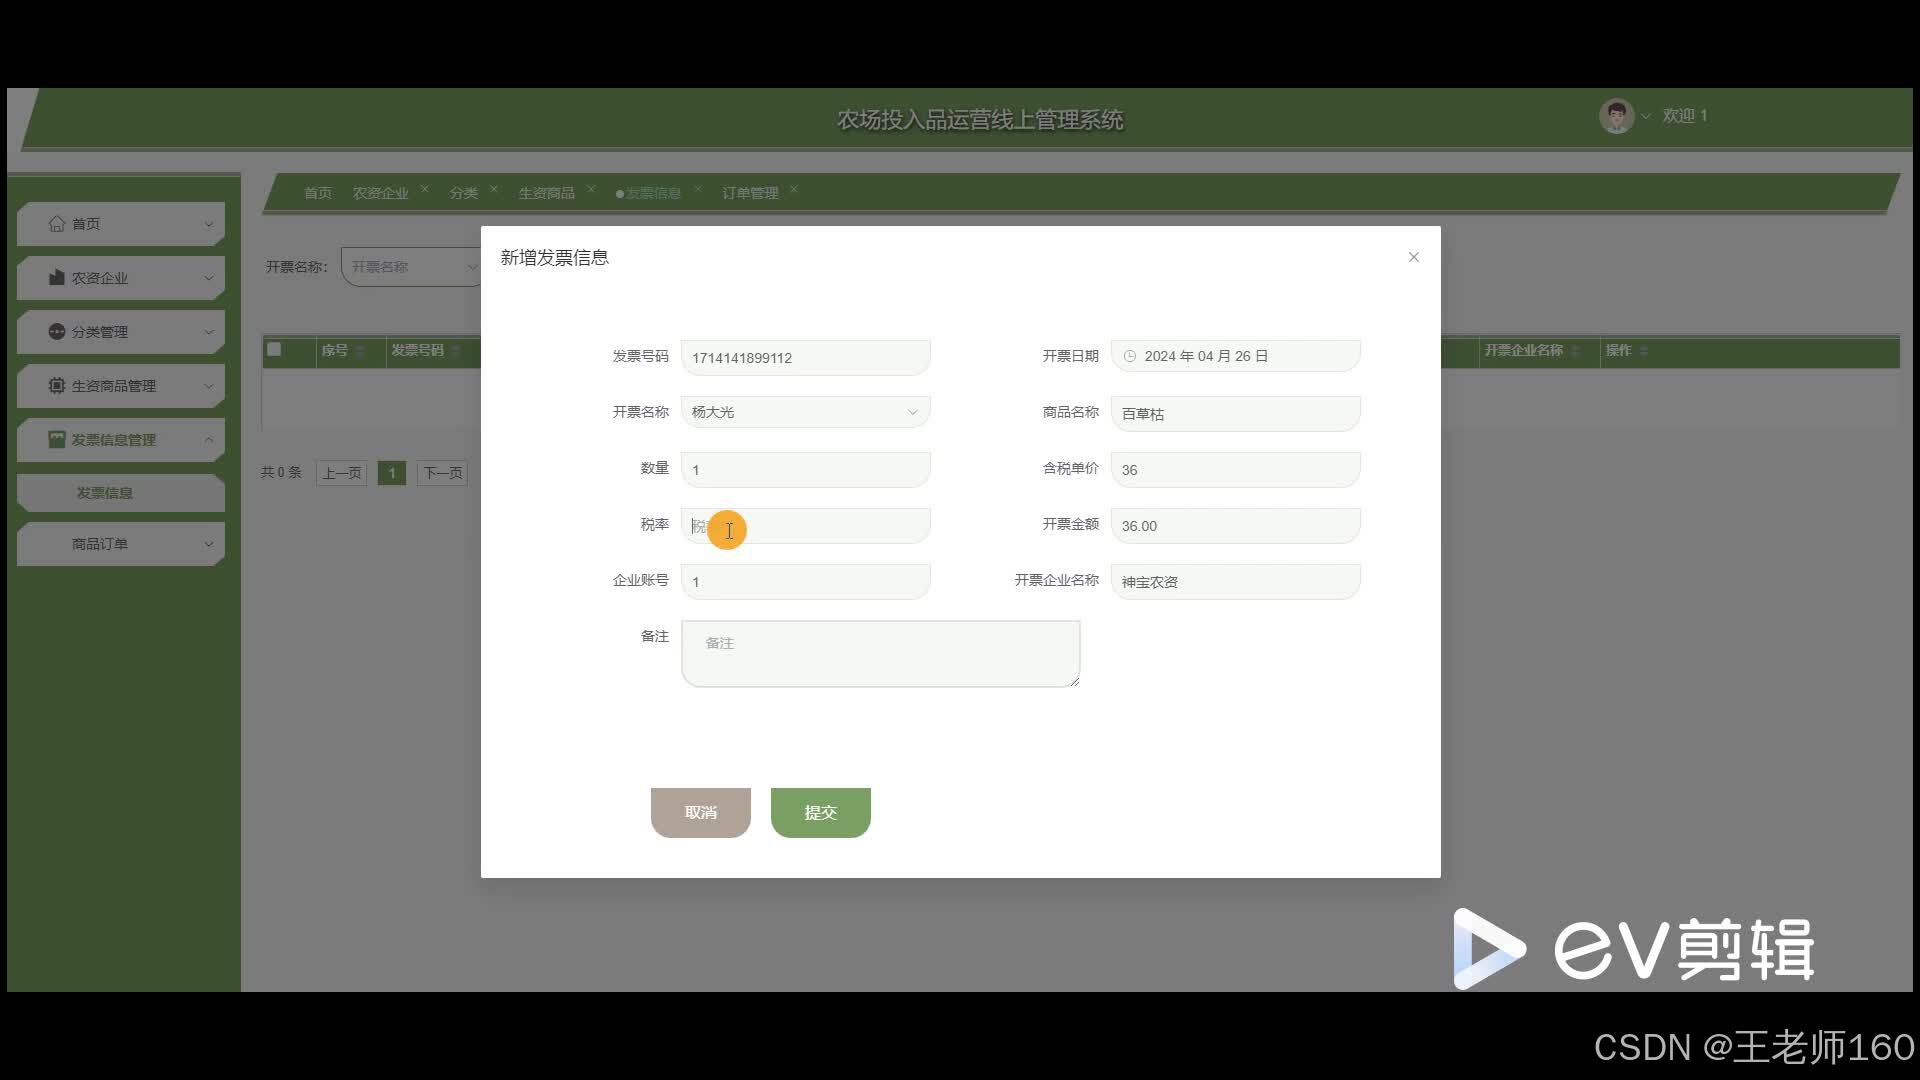Image resolution: width=1920 pixels, height=1080 pixels.
Task: Click the 提交 submit button
Action: pos(820,812)
